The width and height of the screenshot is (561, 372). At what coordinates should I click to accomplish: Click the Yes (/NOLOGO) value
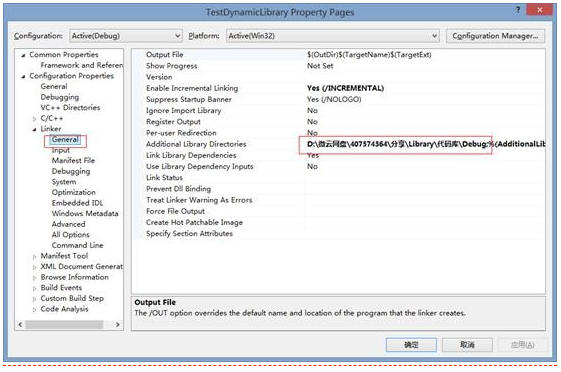(x=334, y=99)
